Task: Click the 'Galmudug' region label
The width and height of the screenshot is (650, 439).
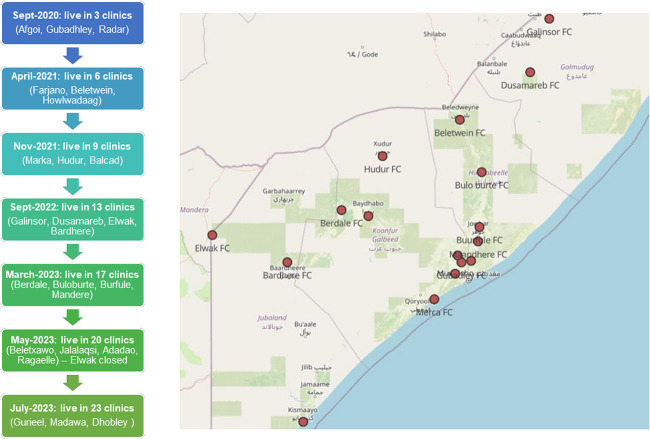Action: coord(577,67)
